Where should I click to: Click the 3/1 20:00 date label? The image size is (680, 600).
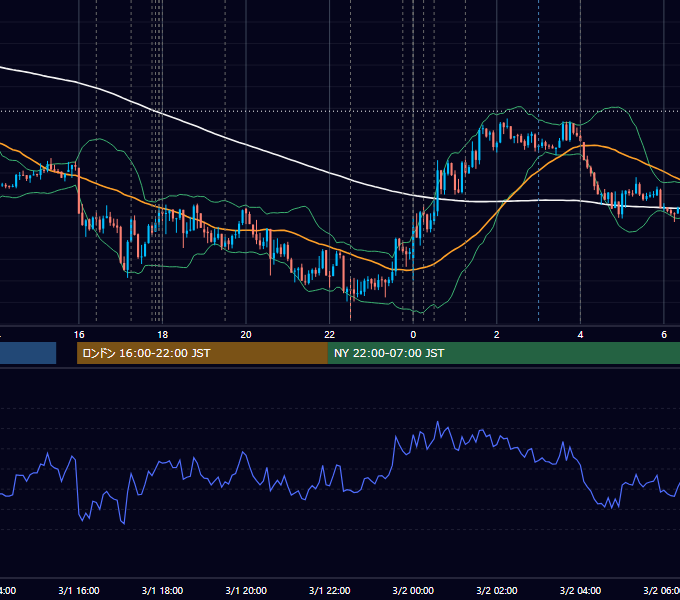click(246, 590)
